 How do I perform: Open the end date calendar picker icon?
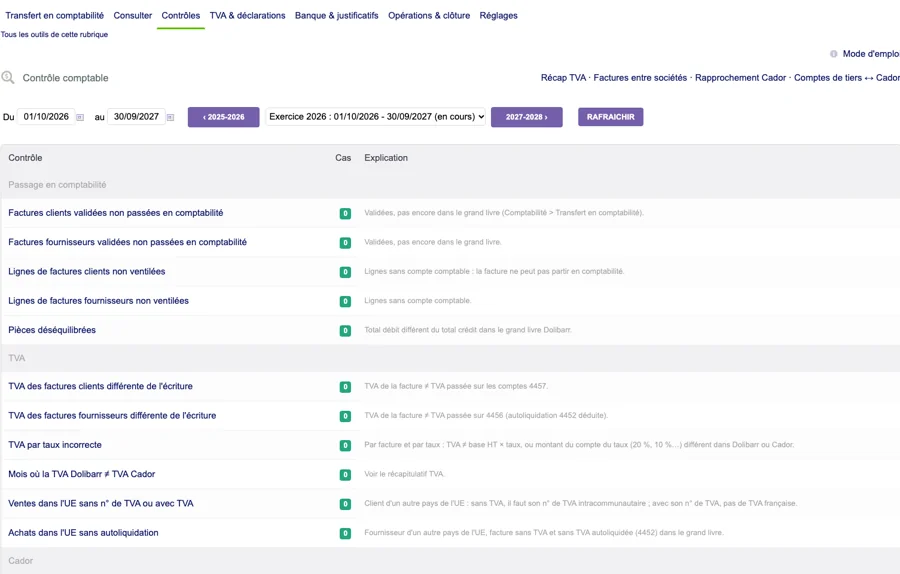tap(170, 117)
